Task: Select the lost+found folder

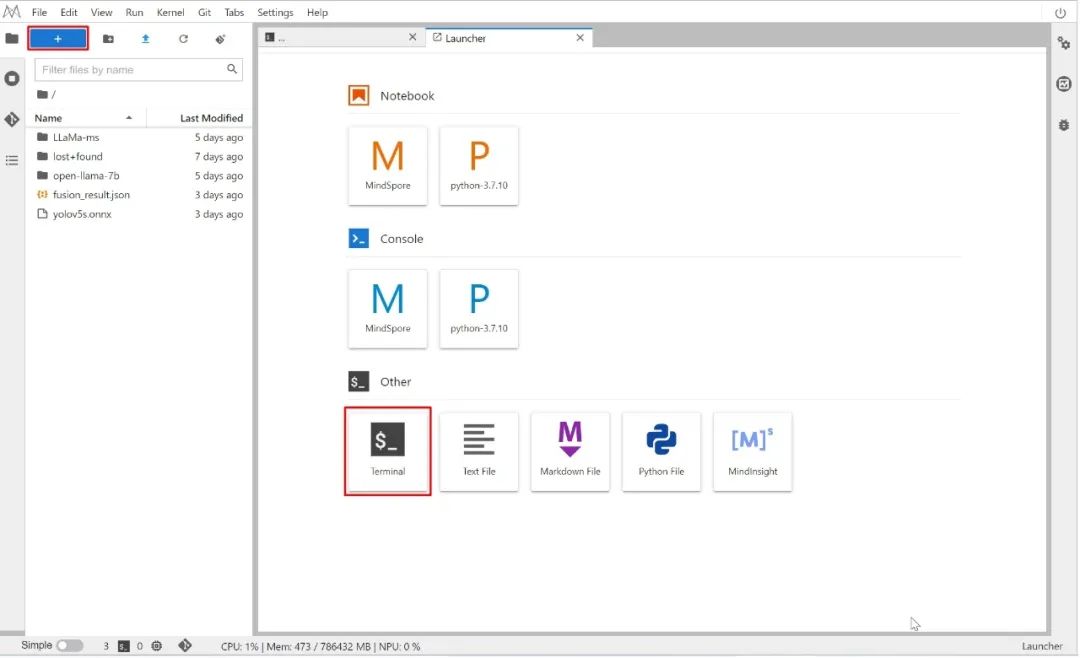Action: (x=140, y=156)
